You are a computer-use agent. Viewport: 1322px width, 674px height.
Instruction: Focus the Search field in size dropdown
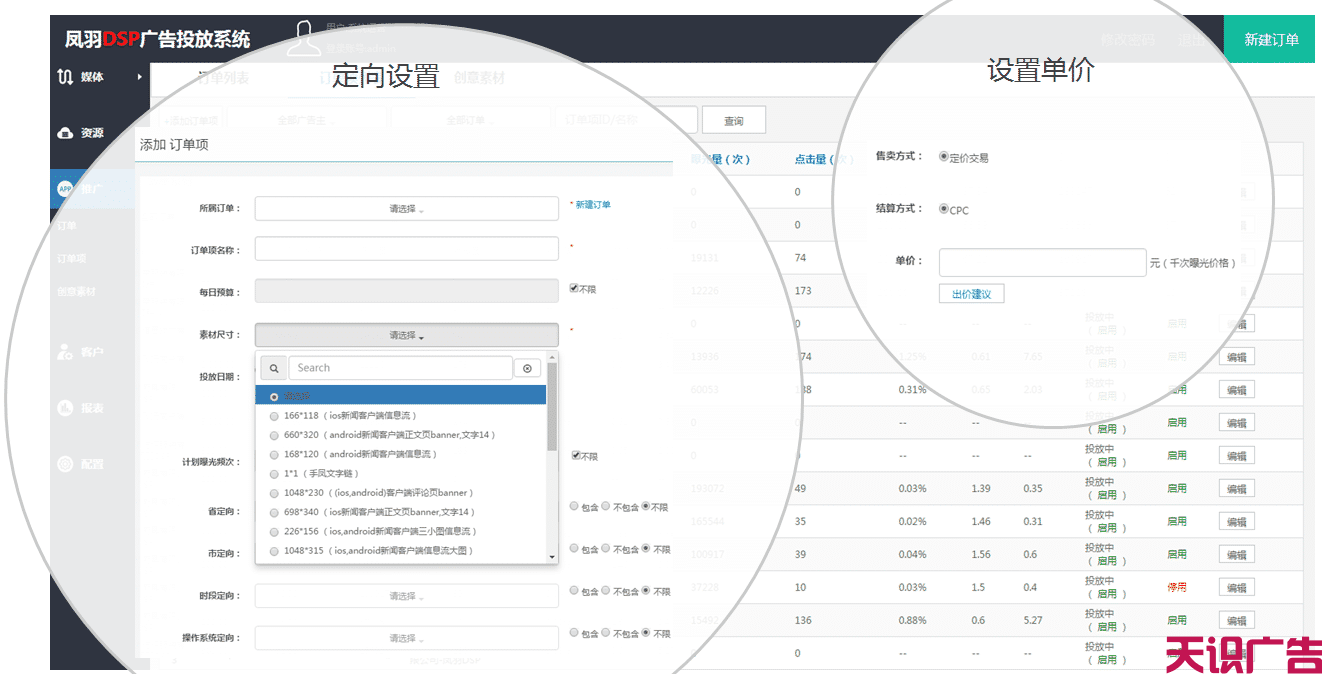pos(402,368)
